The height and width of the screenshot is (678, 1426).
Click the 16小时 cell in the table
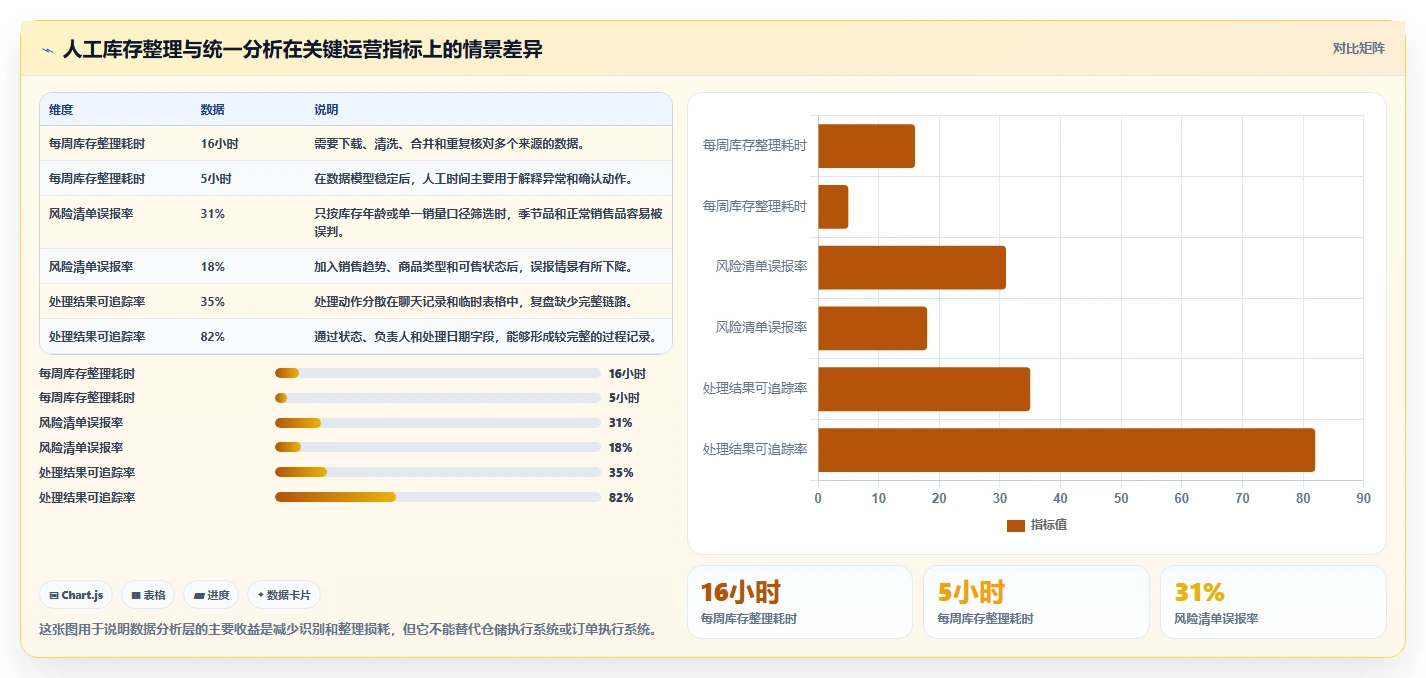[x=219, y=144]
